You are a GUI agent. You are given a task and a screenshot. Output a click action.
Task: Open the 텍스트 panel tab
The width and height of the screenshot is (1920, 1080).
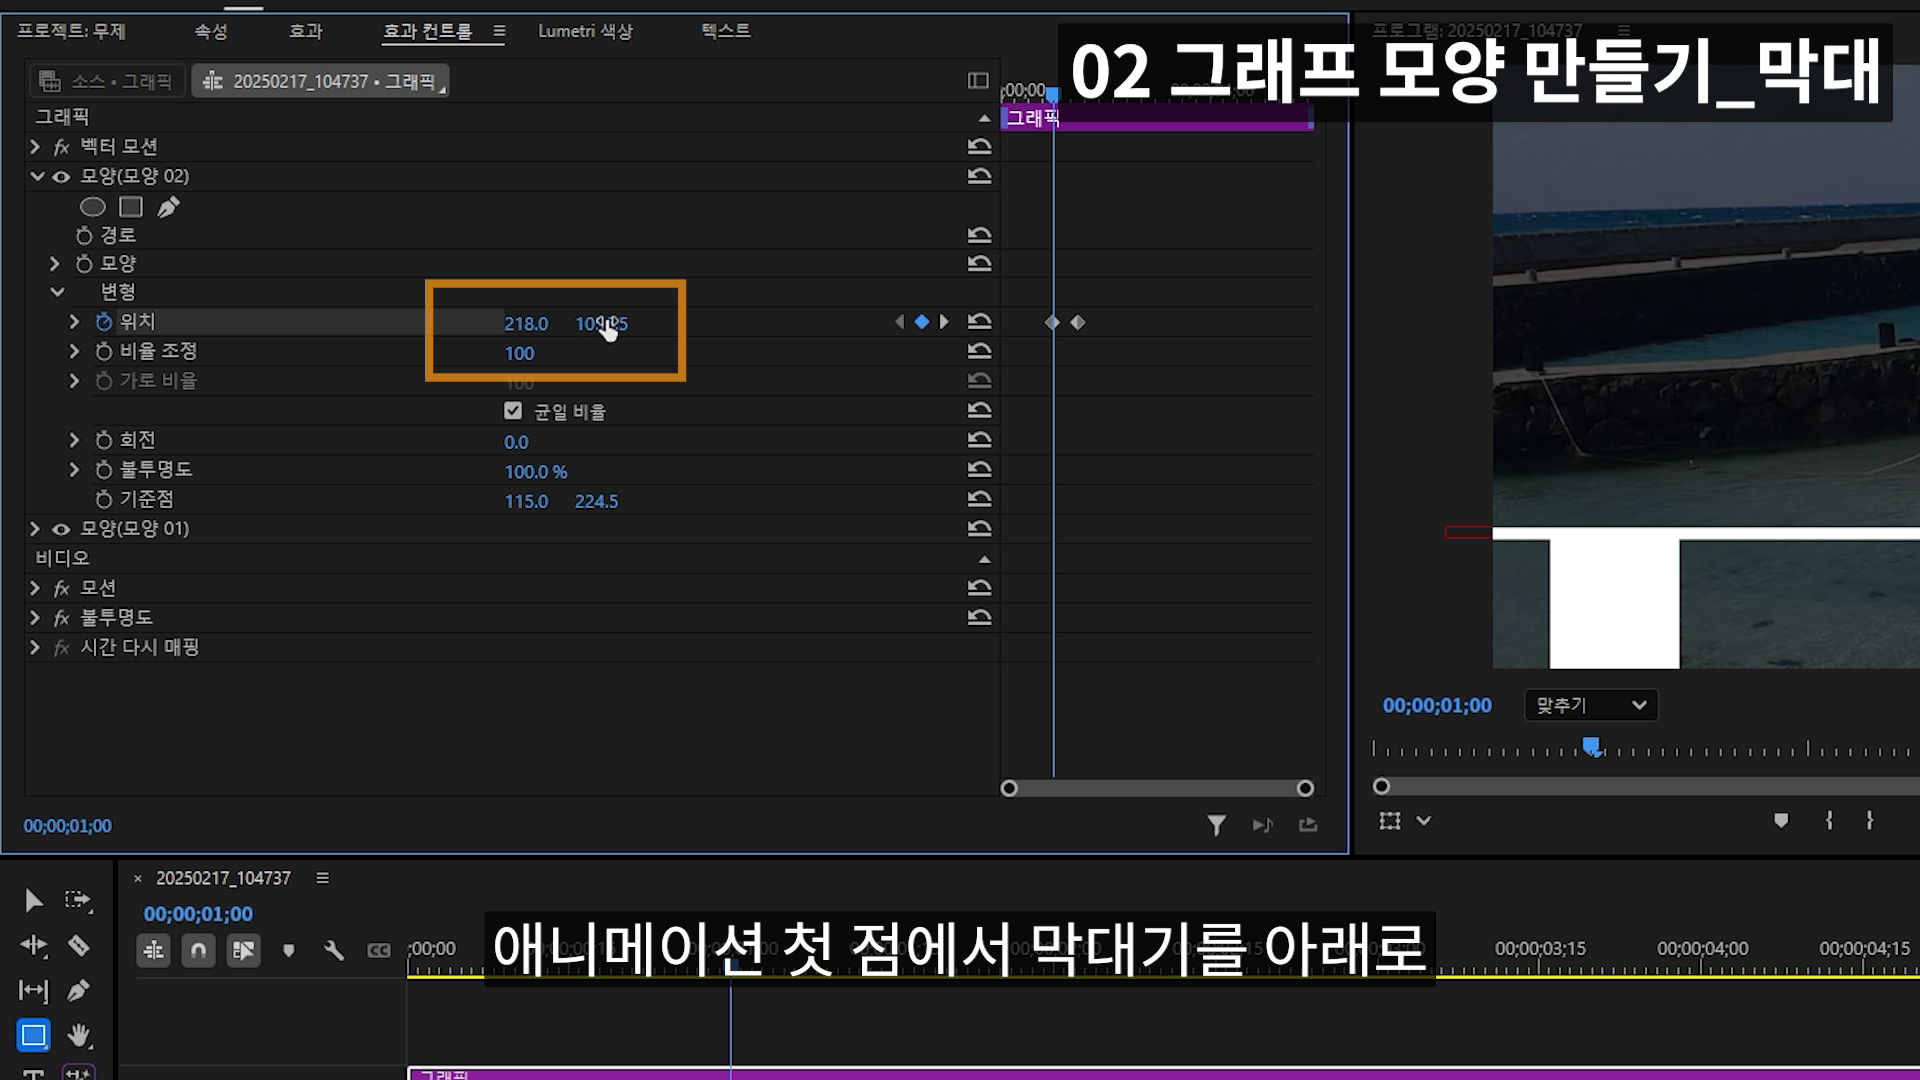click(x=725, y=31)
